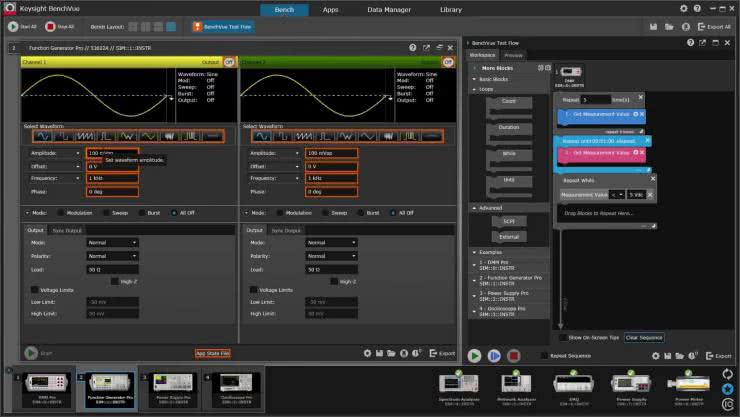The image size is (740, 417).
Task: Select the sine waveform icon for Channel 1
Action: click(x=41, y=136)
